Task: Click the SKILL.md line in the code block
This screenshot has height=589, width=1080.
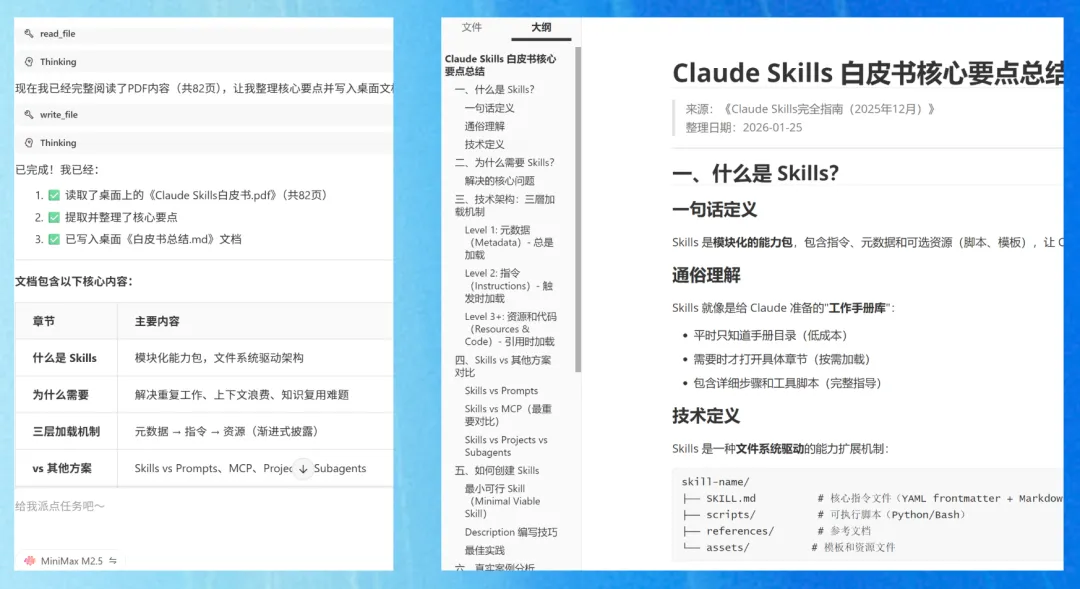Action: click(872, 498)
